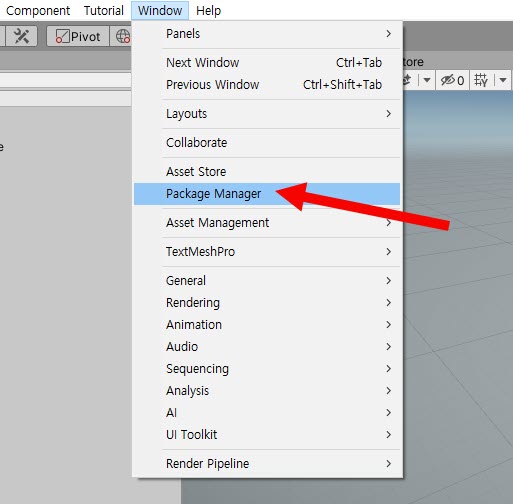Open Package Manager from the Window menu
The height and width of the screenshot is (504, 513).
(267, 194)
